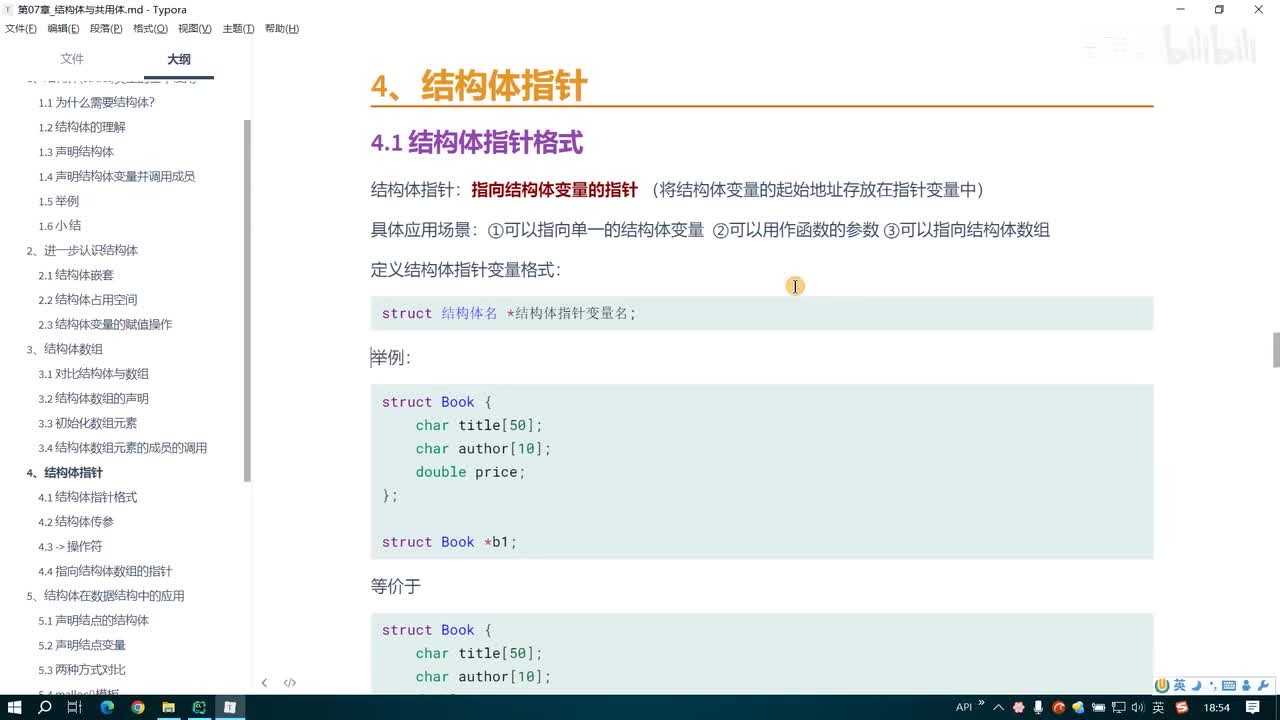Viewport: 1280px width, 720px height.
Task: Go to outline item 1.2 结构体的理解
Action: pos(82,127)
